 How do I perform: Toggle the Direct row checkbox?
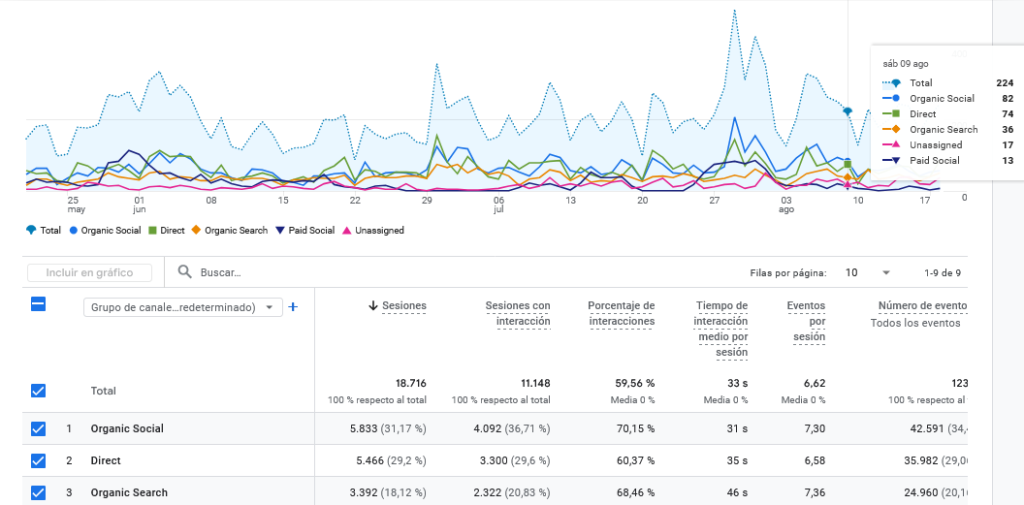(x=38, y=461)
